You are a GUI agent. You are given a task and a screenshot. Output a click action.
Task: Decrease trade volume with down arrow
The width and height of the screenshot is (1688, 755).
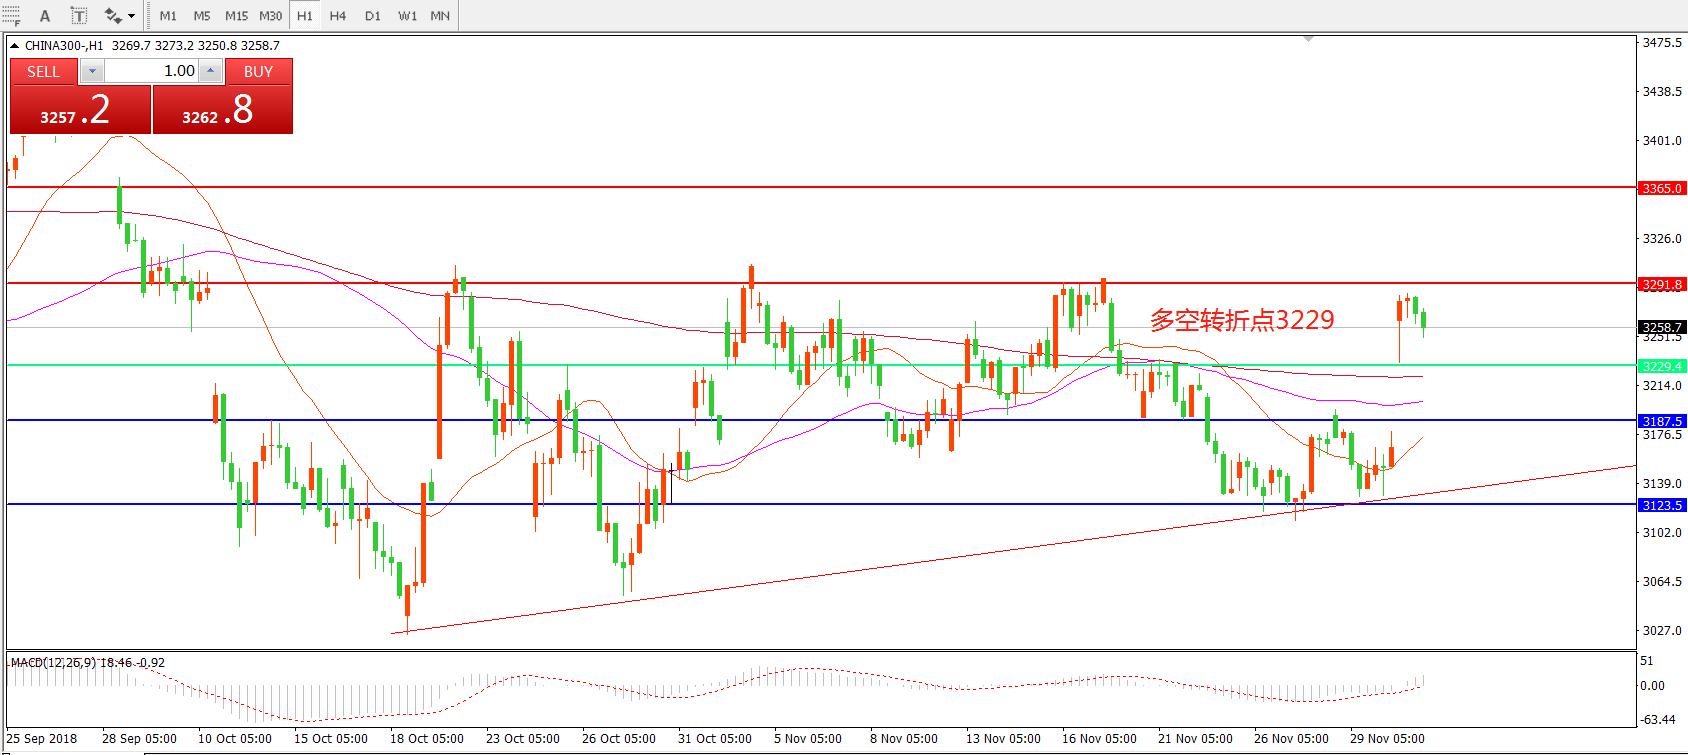[92, 71]
